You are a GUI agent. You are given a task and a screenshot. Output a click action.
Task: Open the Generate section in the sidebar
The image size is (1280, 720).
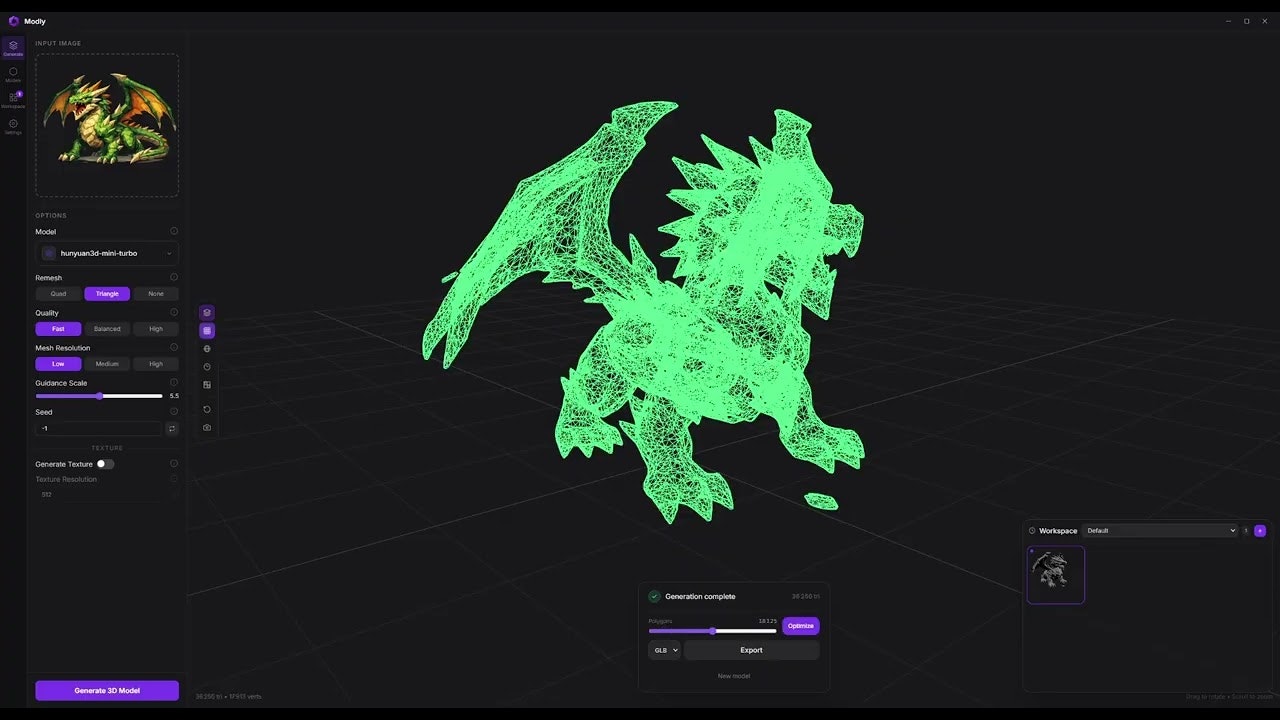pyautogui.click(x=13, y=48)
